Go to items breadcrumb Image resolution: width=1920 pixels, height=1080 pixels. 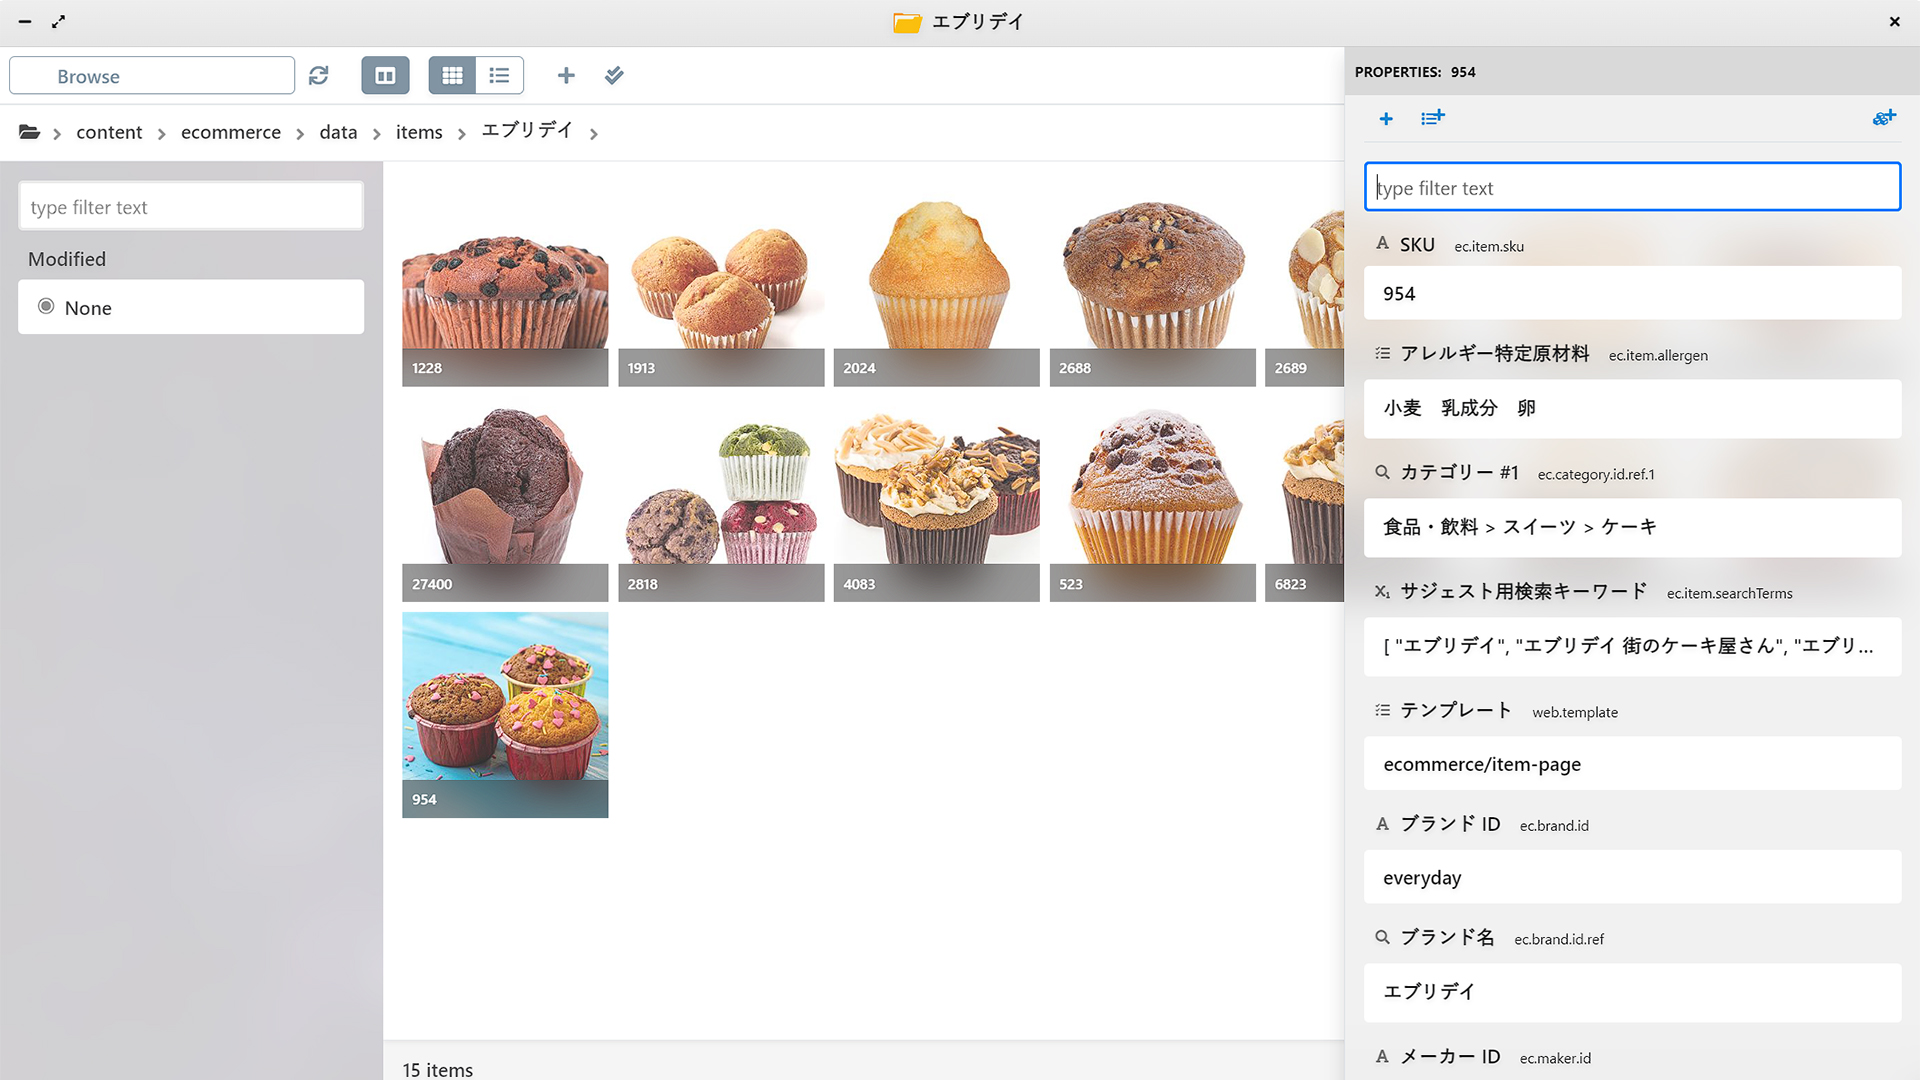tap(419, 132)
